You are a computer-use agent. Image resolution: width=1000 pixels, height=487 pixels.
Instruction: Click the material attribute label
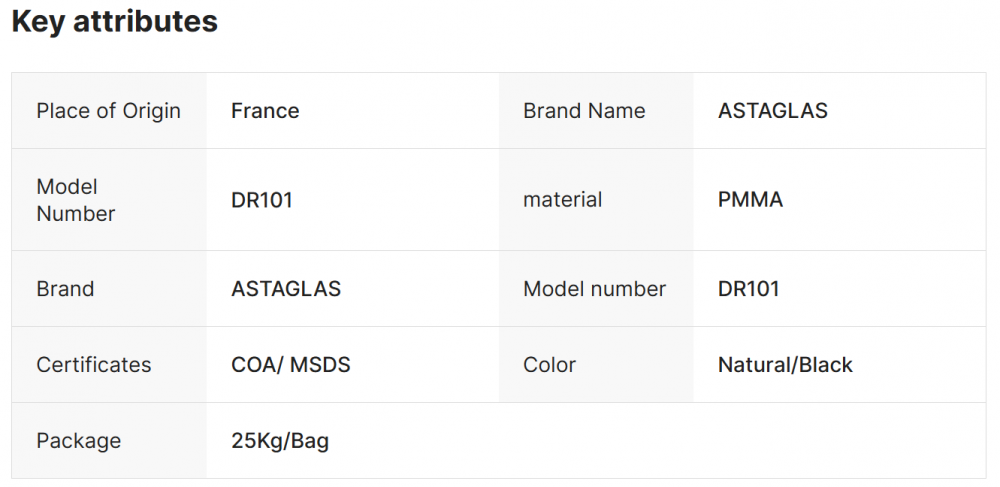[x=562, y=200]
